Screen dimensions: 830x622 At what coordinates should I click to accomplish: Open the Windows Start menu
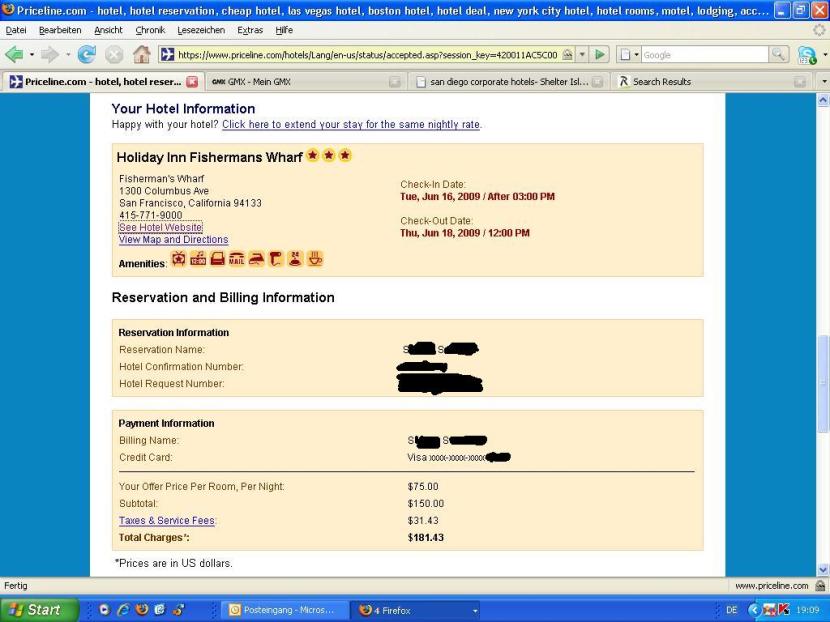pos(38,609)
